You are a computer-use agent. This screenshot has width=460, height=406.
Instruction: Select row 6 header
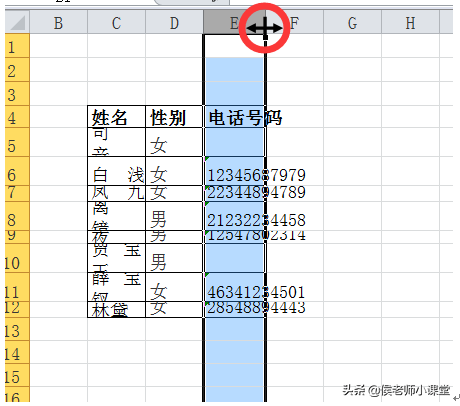coord(17,171)
